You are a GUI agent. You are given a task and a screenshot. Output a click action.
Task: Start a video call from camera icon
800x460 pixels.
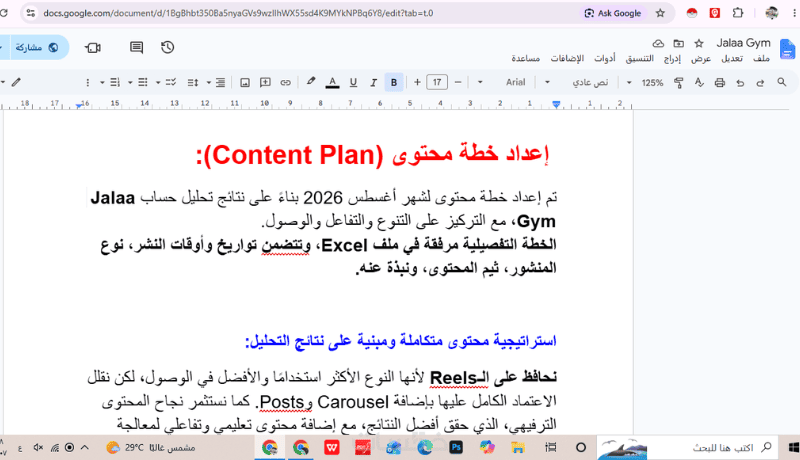pos(92,48)
